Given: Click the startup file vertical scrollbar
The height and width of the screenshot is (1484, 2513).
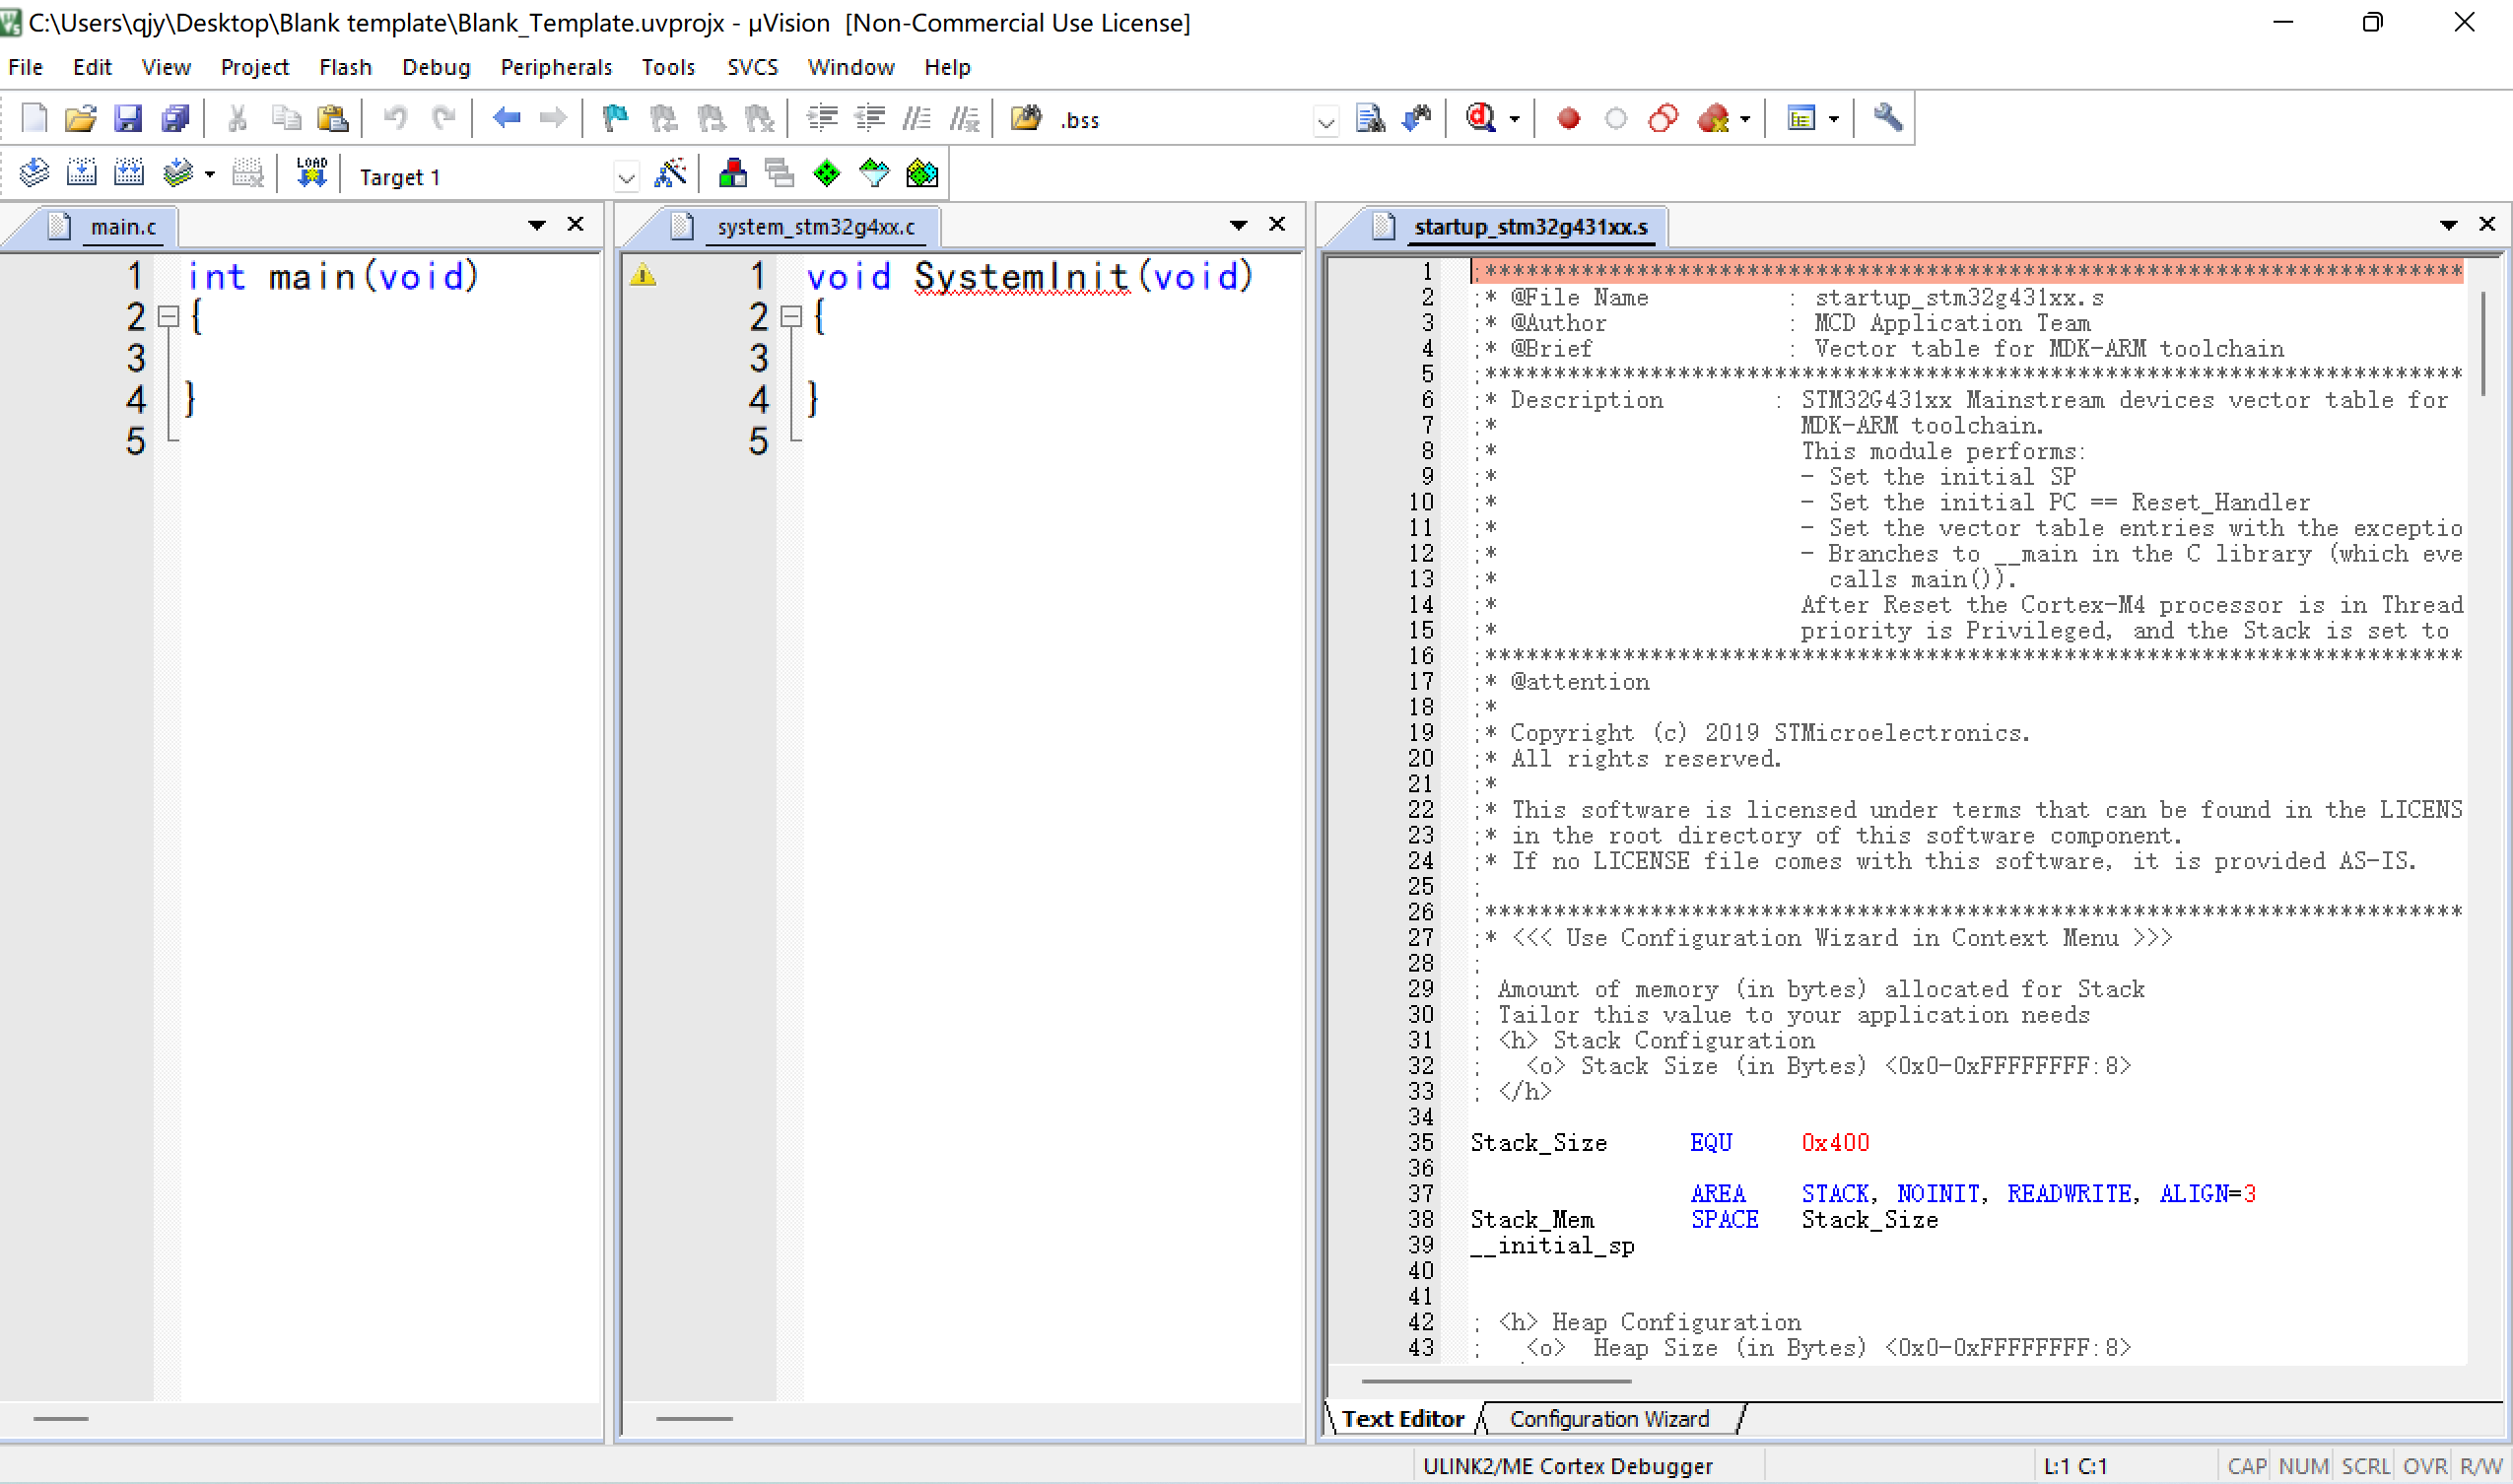Looking at the screenshot, I should click(2482, 343).
